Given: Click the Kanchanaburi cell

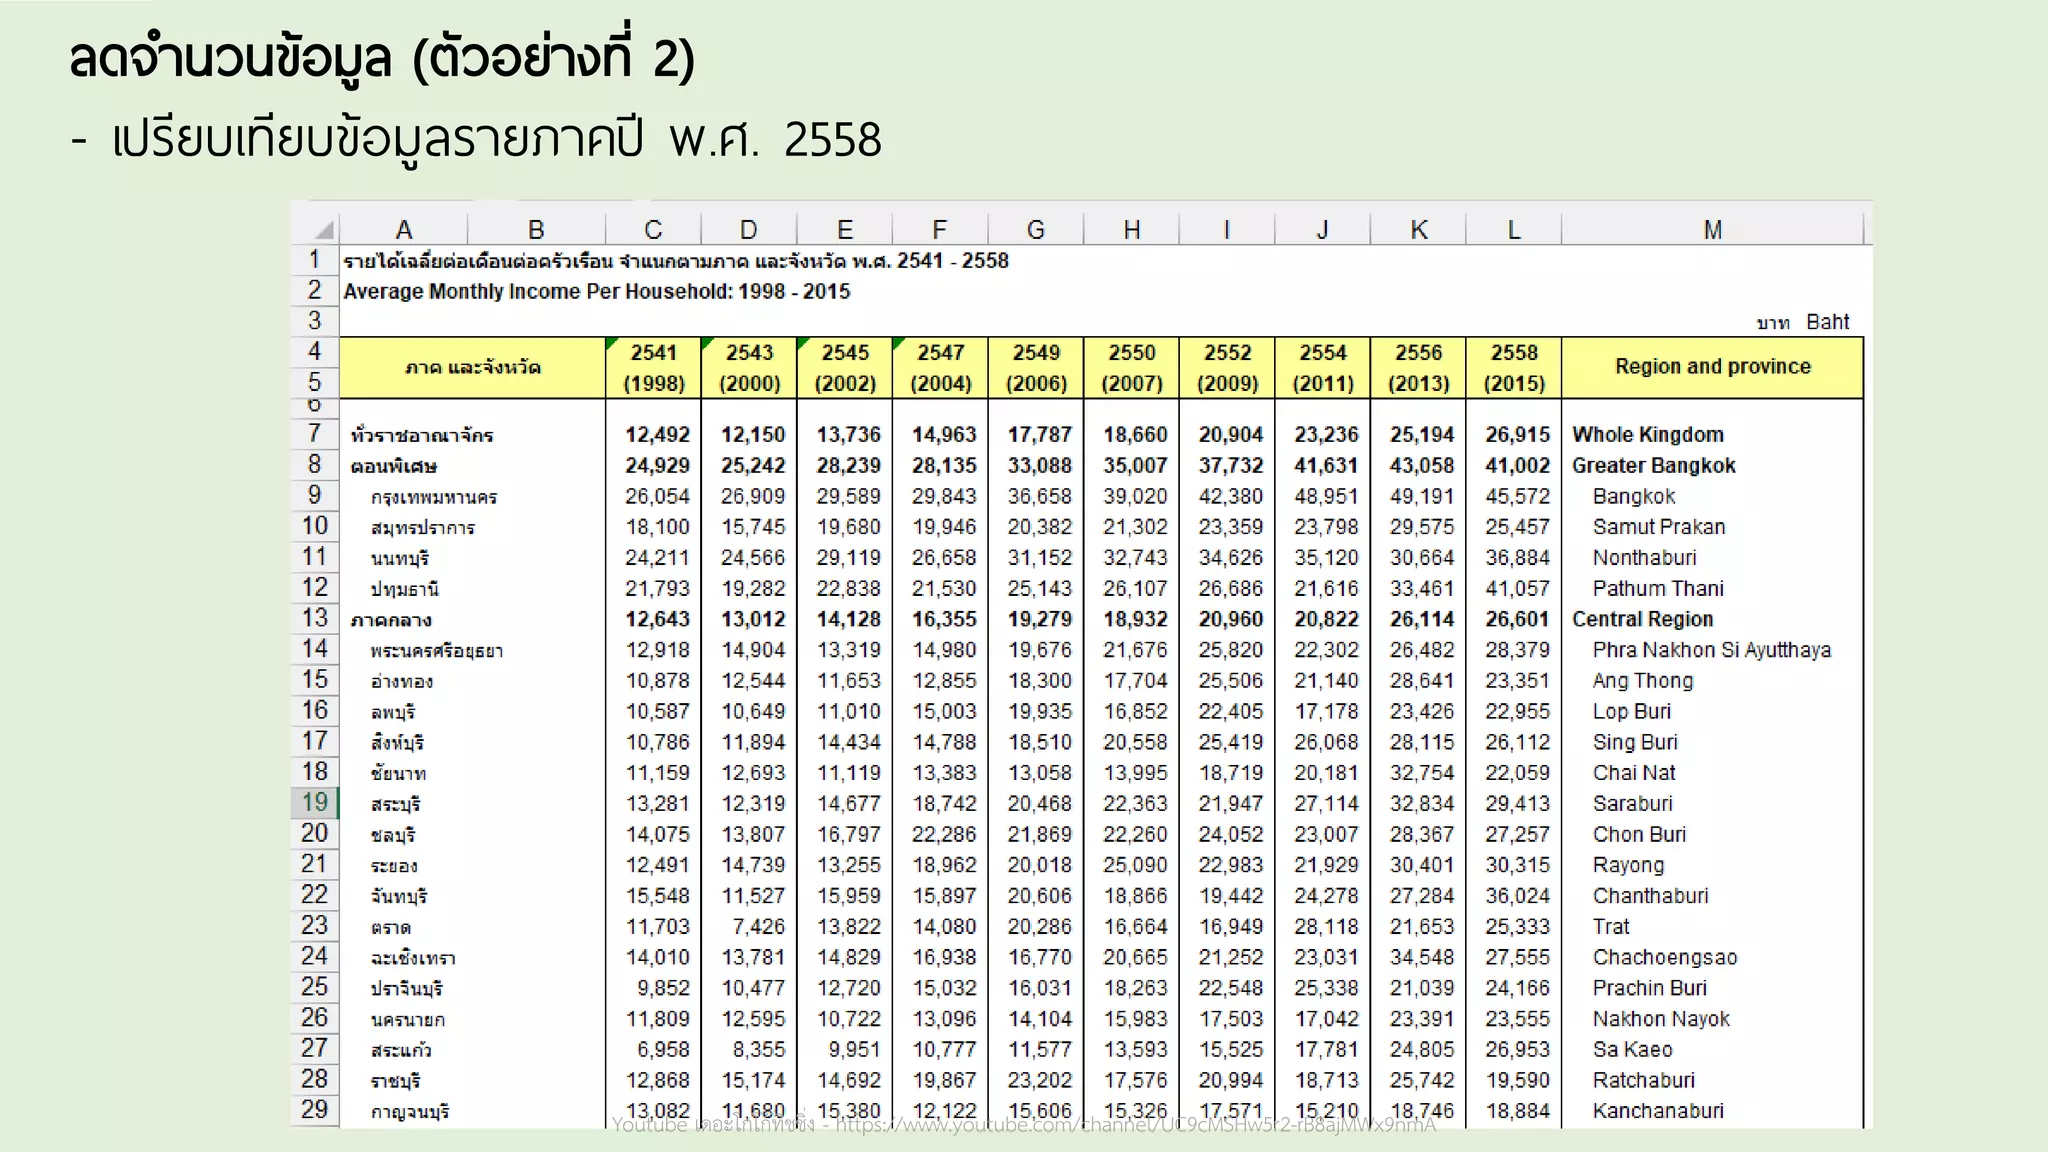Looking at the screenshot, I should pos(1657,1110).
